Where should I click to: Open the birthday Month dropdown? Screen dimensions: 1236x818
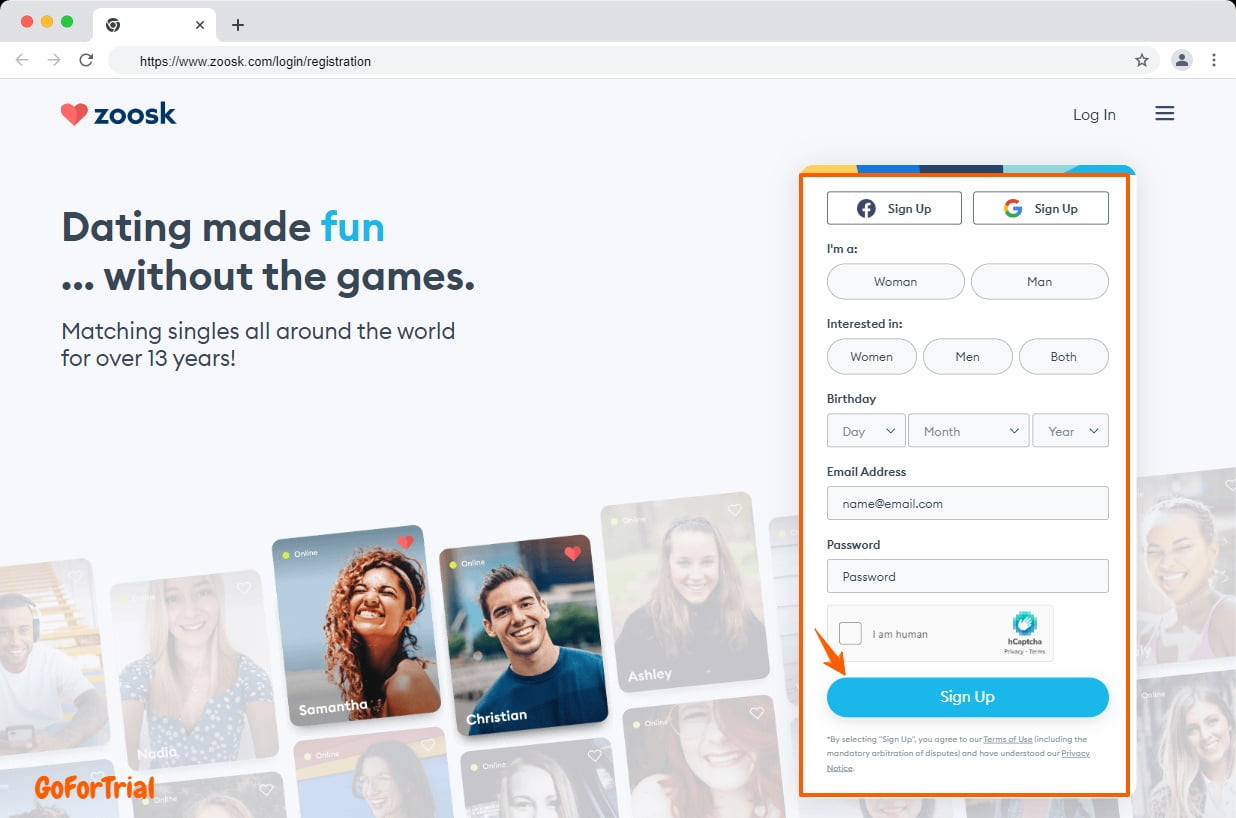[x=969, y=431]
